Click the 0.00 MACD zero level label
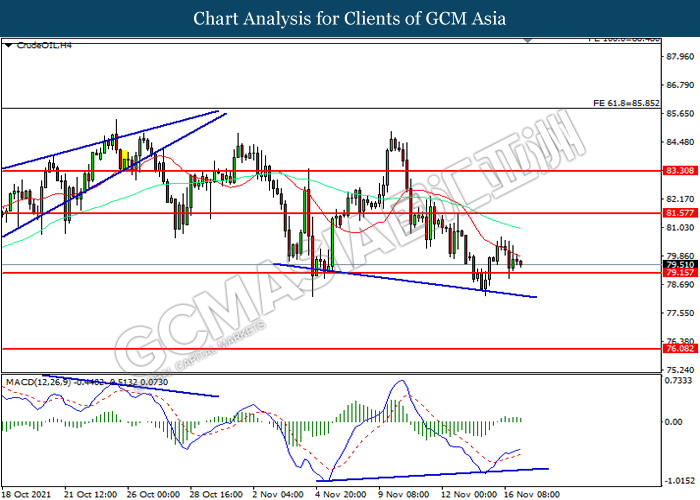Viewport: 700px width, 500px height. pos(678,421)
